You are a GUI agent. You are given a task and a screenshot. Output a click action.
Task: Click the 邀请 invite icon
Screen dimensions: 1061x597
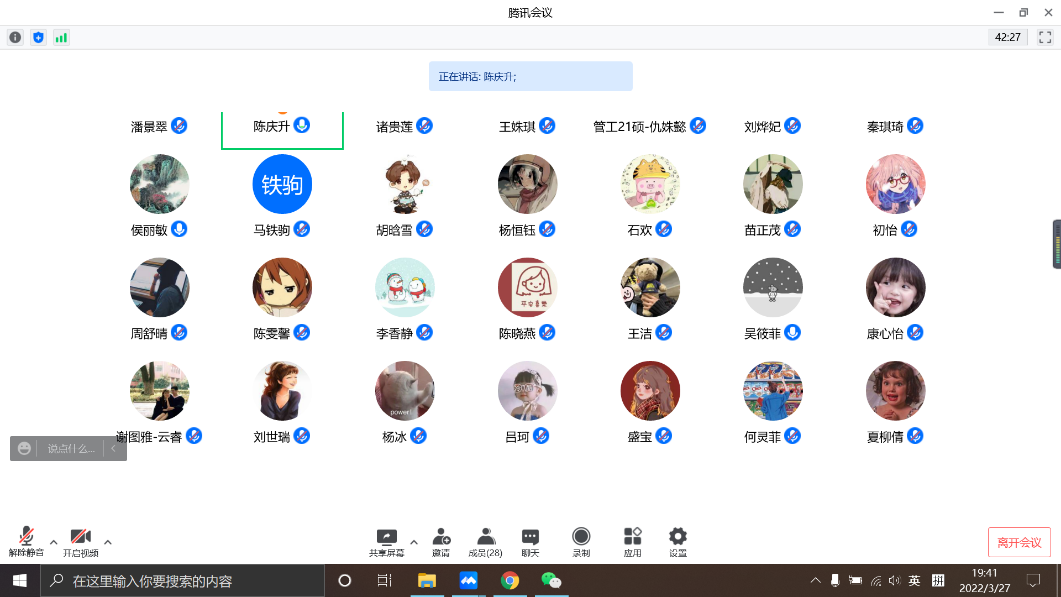coord(441,541)
